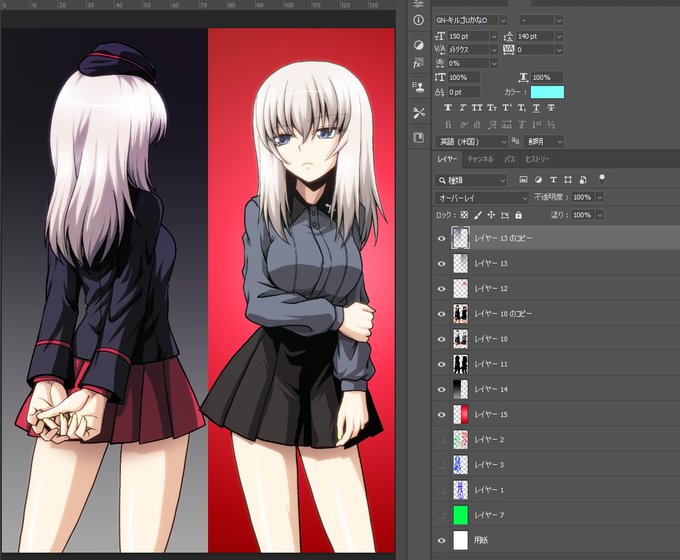The image size is (680, 560).
Task: Open kerning メトリクス dropdown
Action: pos(494,50)
